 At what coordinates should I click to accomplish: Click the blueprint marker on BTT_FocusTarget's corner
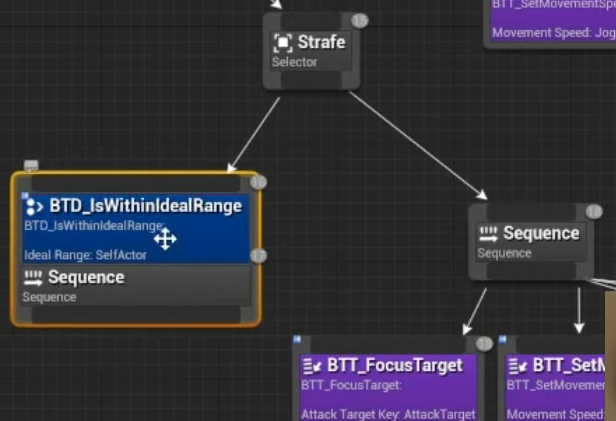297,341
